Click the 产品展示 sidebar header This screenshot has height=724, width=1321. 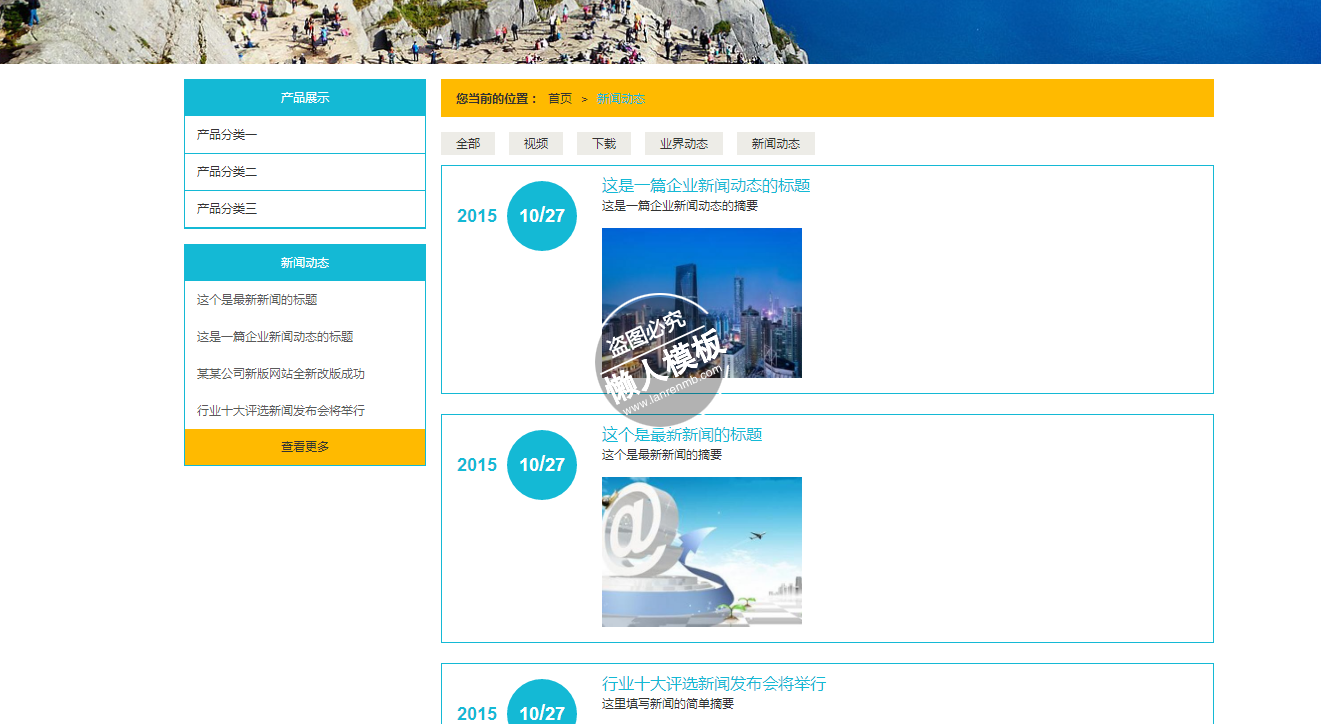[305, 98]
